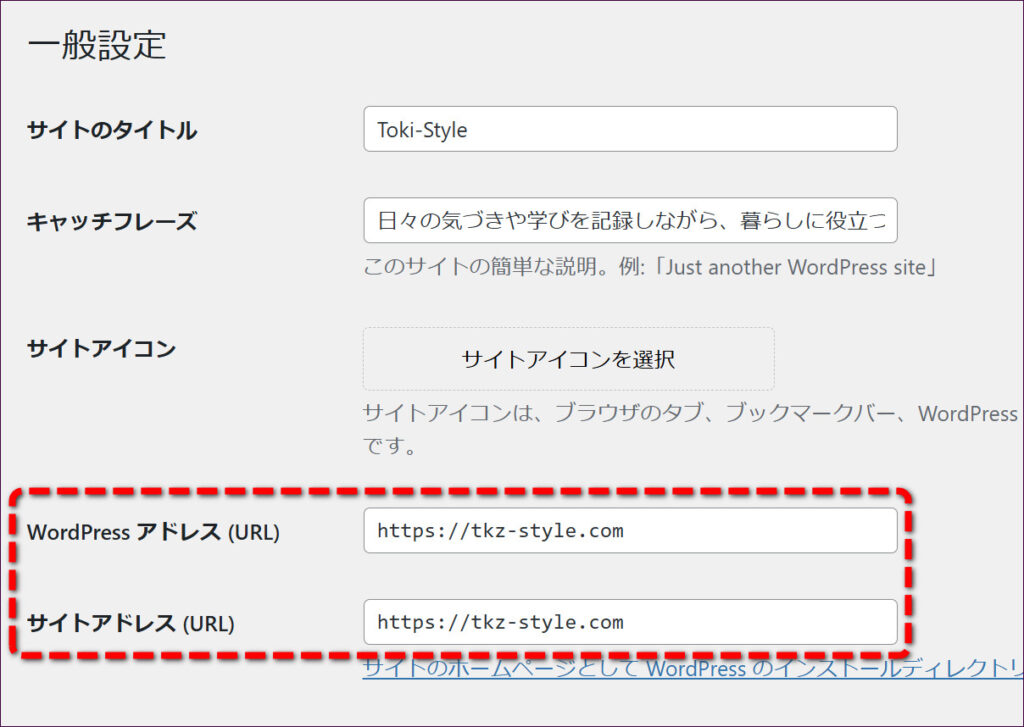Click the red dashed highlight border
The image size is (1024, 727).
click(460, 492)
